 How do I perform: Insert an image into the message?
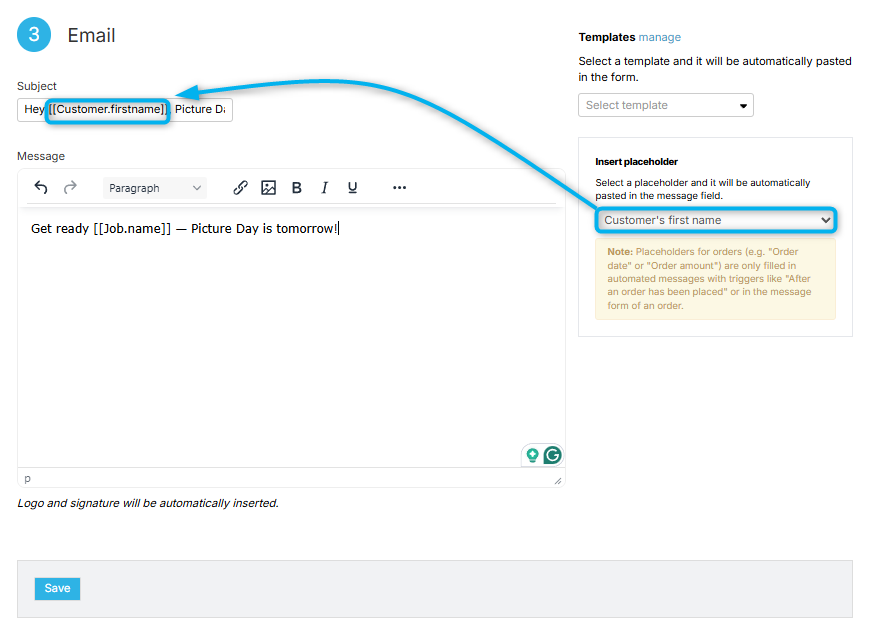(269, 188)
